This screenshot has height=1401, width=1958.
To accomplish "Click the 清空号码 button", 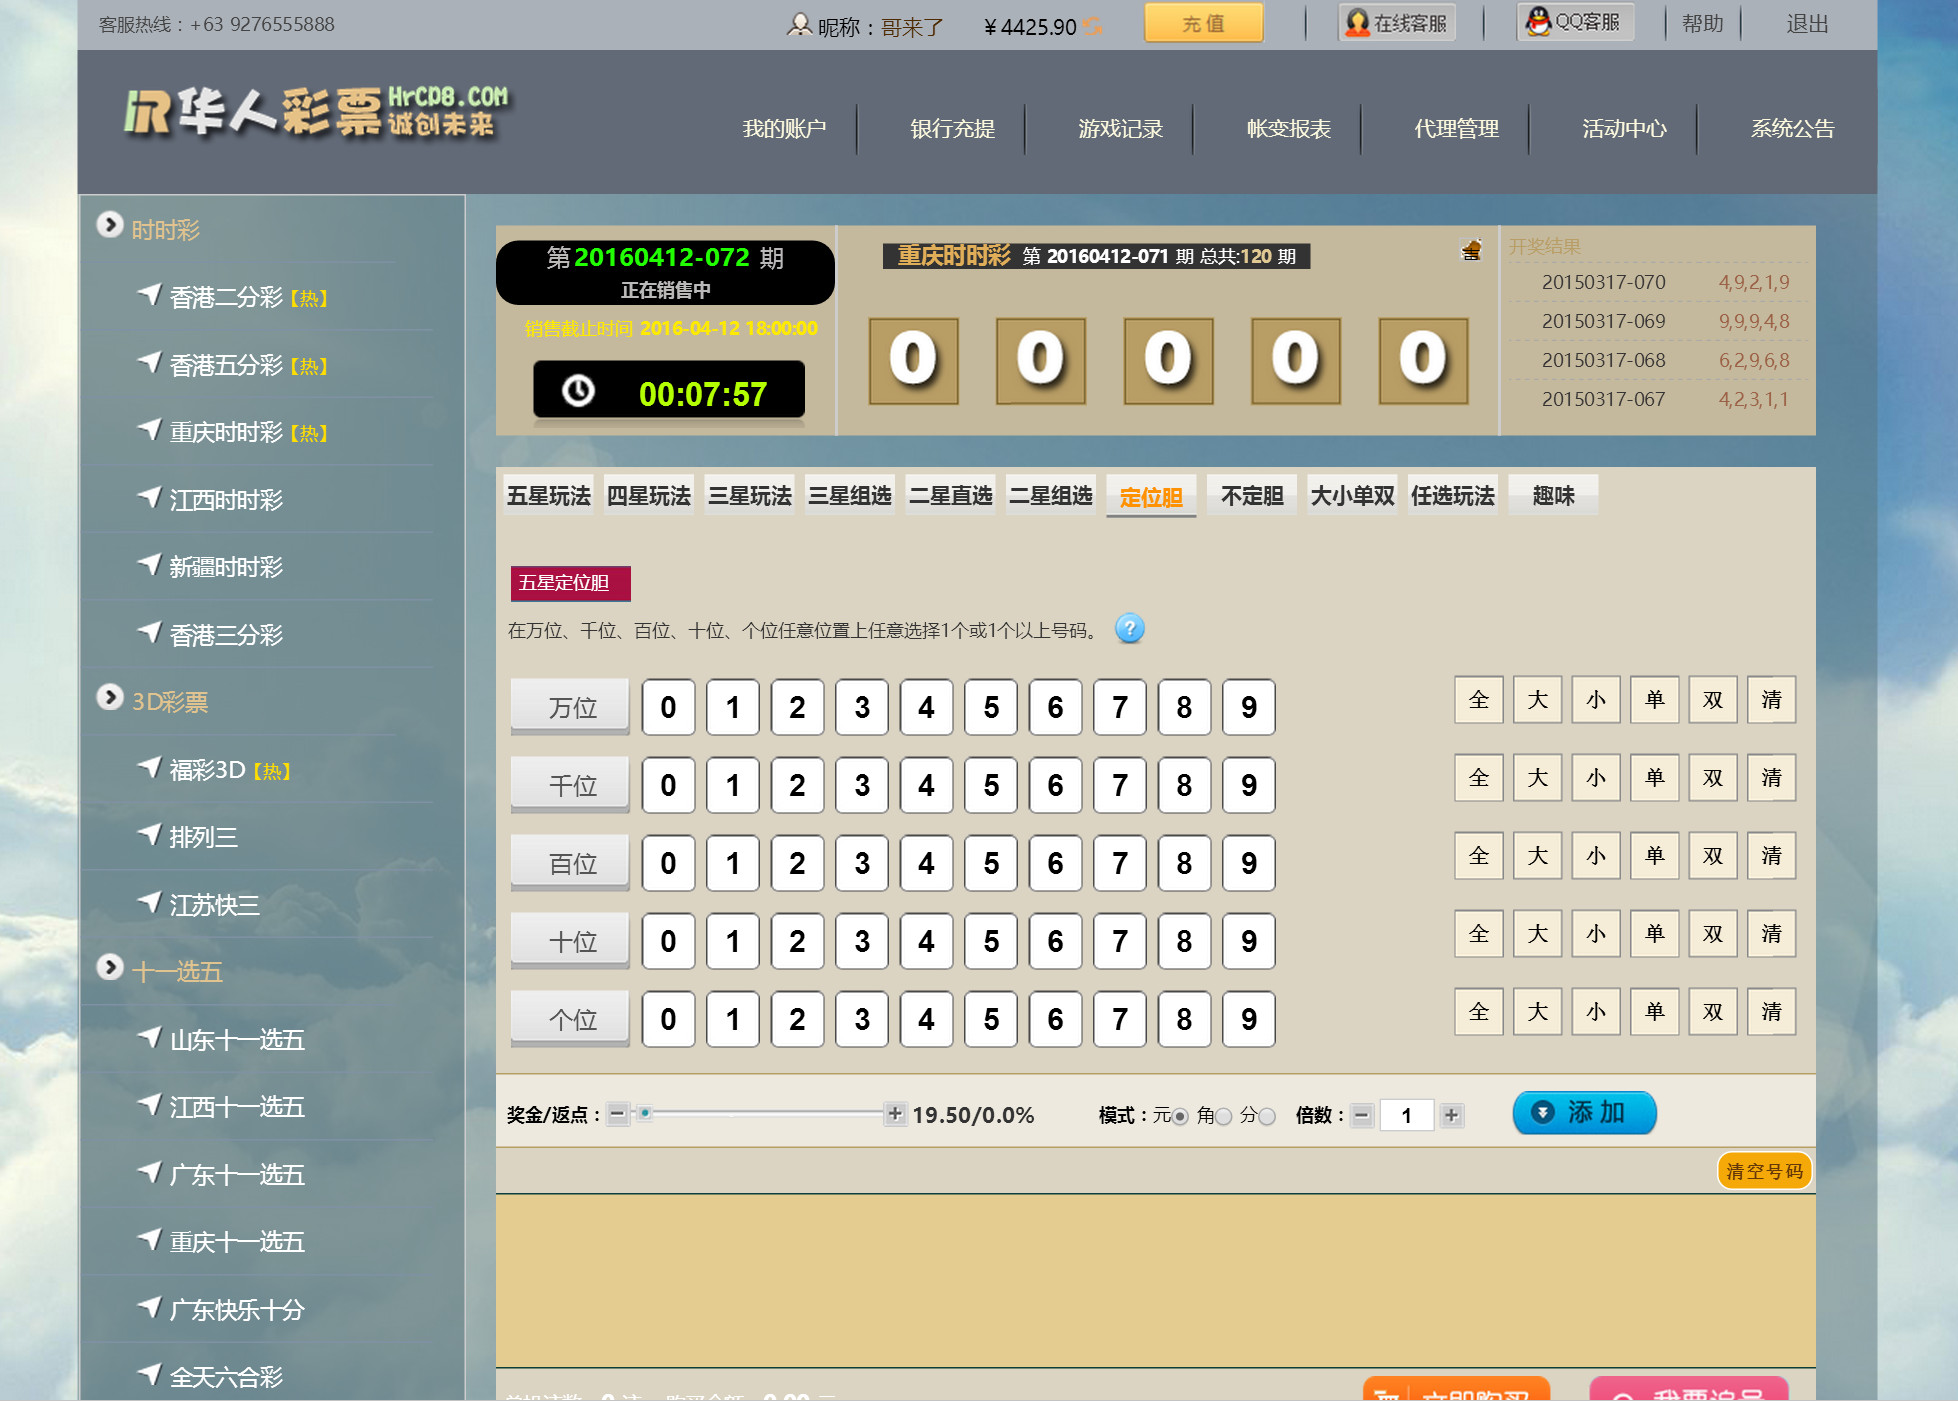I will pyautogui.click(x=1764, y=1171).
